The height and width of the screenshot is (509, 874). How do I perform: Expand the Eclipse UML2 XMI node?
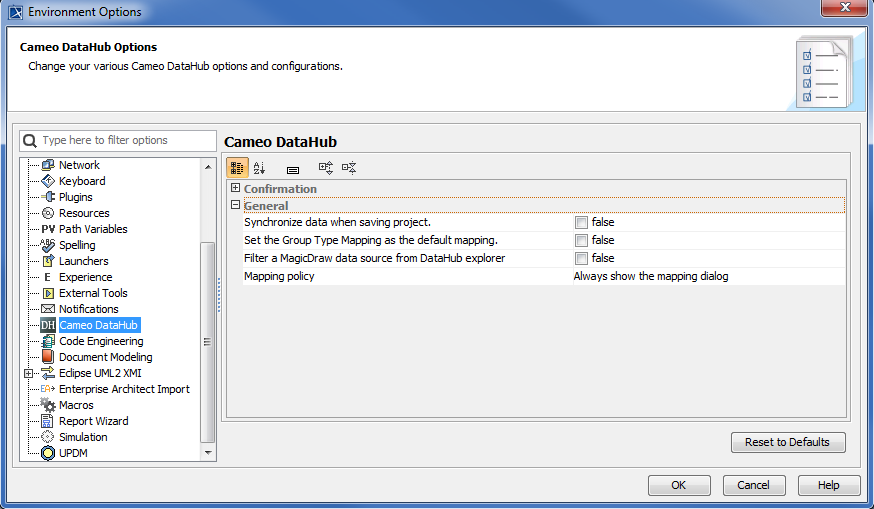coord(28,374)
